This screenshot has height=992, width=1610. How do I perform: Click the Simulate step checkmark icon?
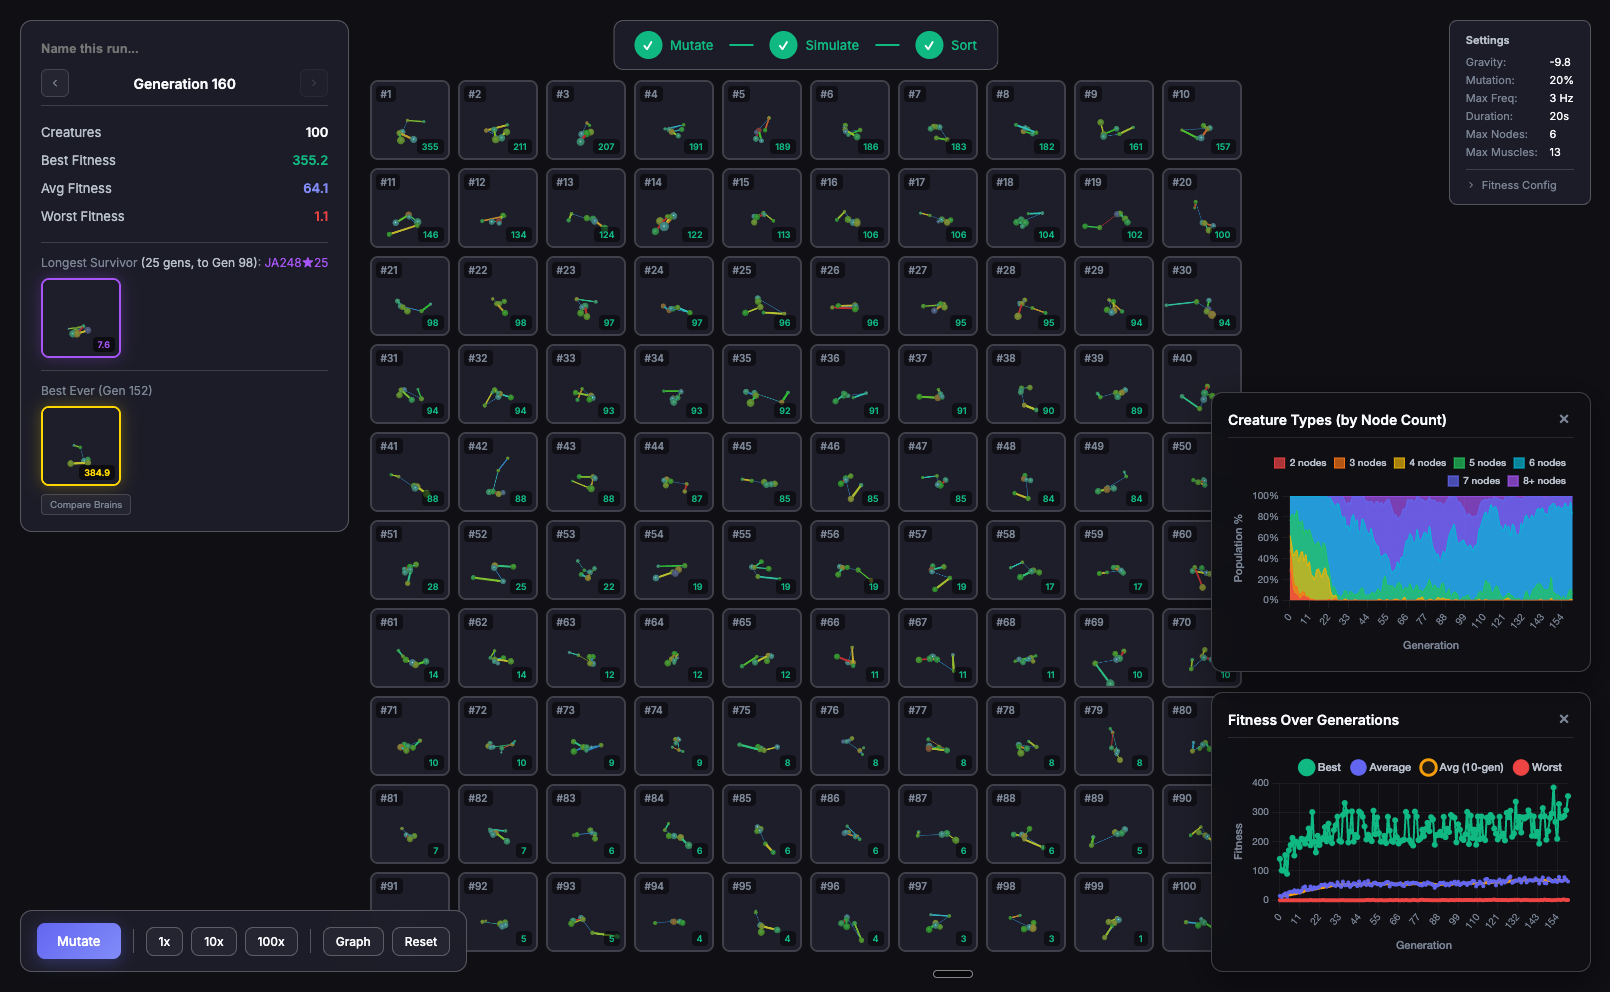783,45
